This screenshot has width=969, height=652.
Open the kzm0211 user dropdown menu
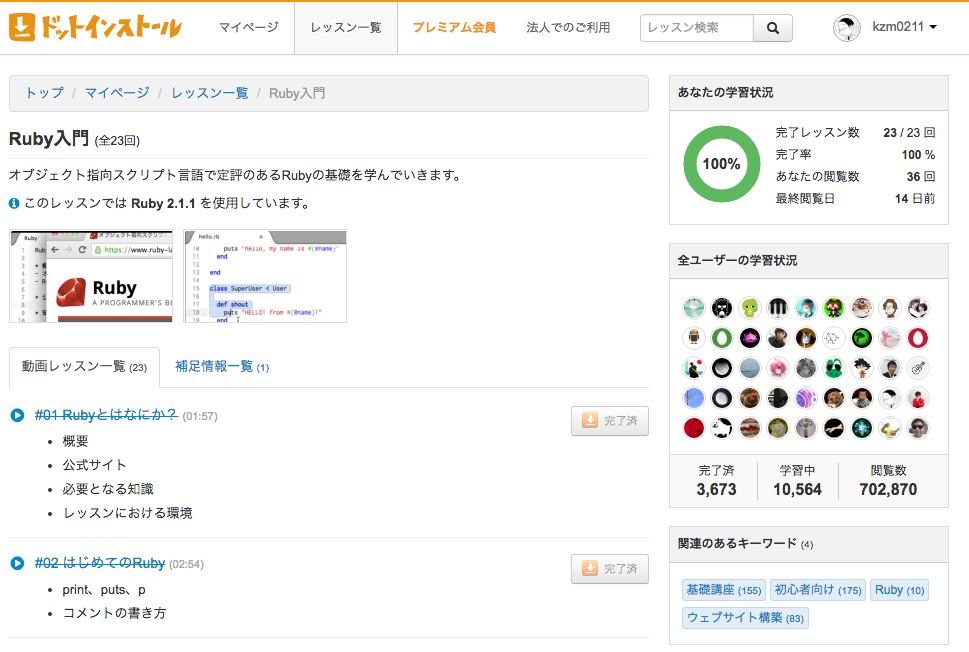tap(905, 27)
